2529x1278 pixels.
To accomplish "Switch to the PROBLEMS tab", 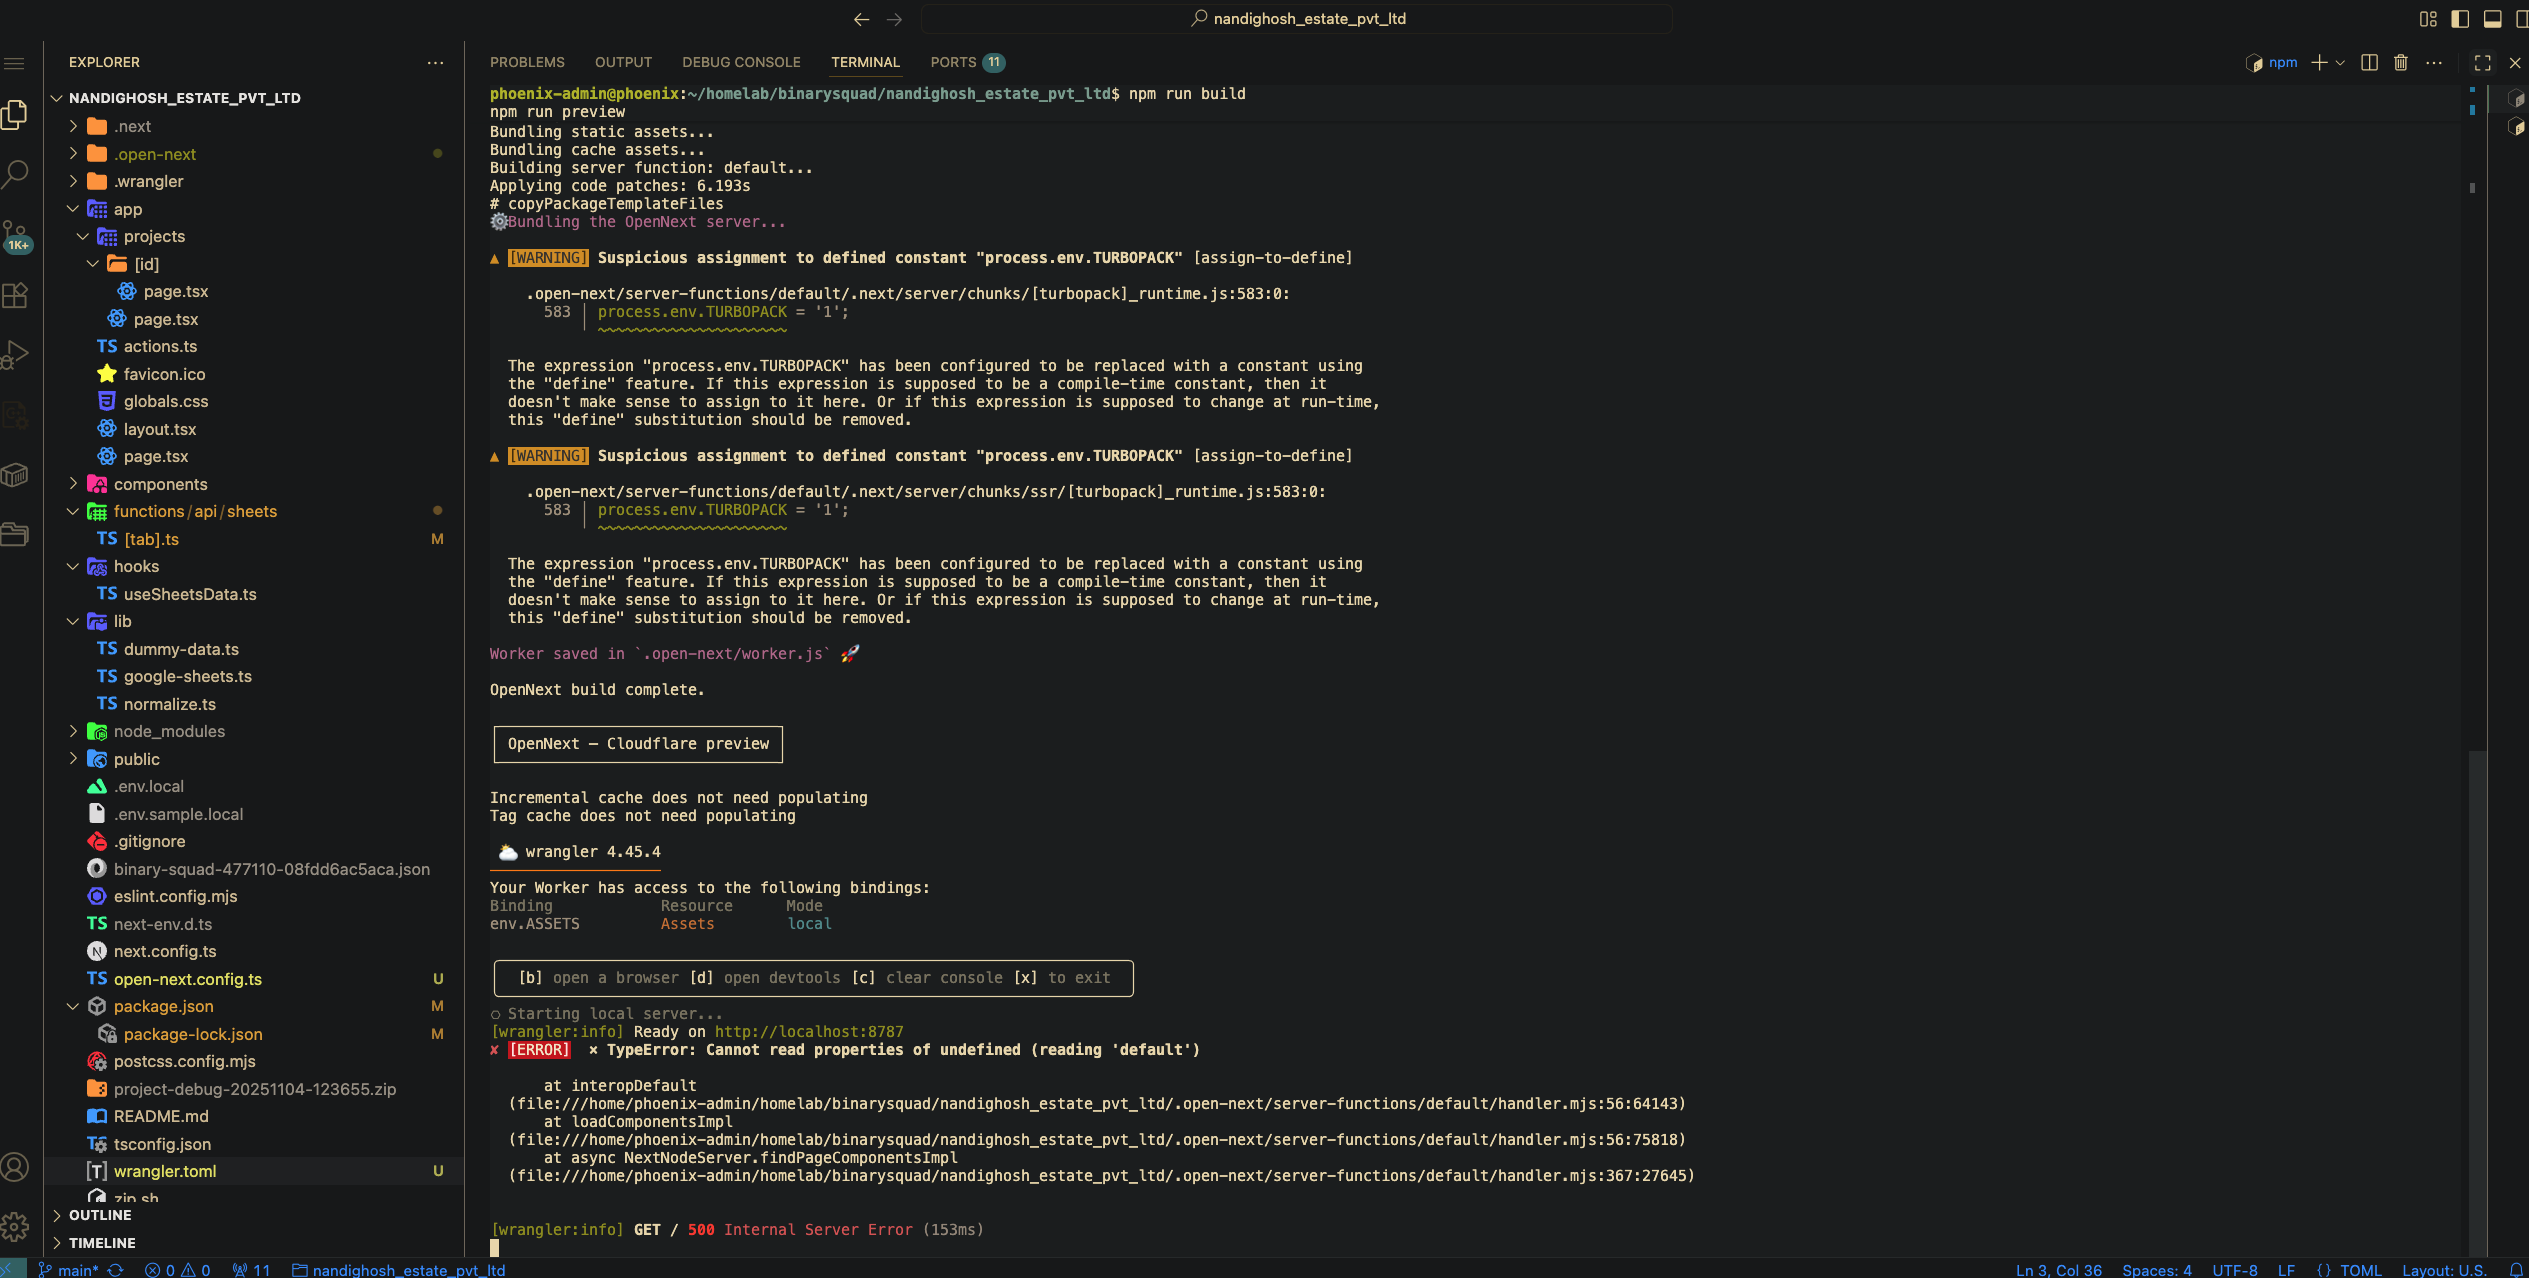I will (x=527, y=62).
